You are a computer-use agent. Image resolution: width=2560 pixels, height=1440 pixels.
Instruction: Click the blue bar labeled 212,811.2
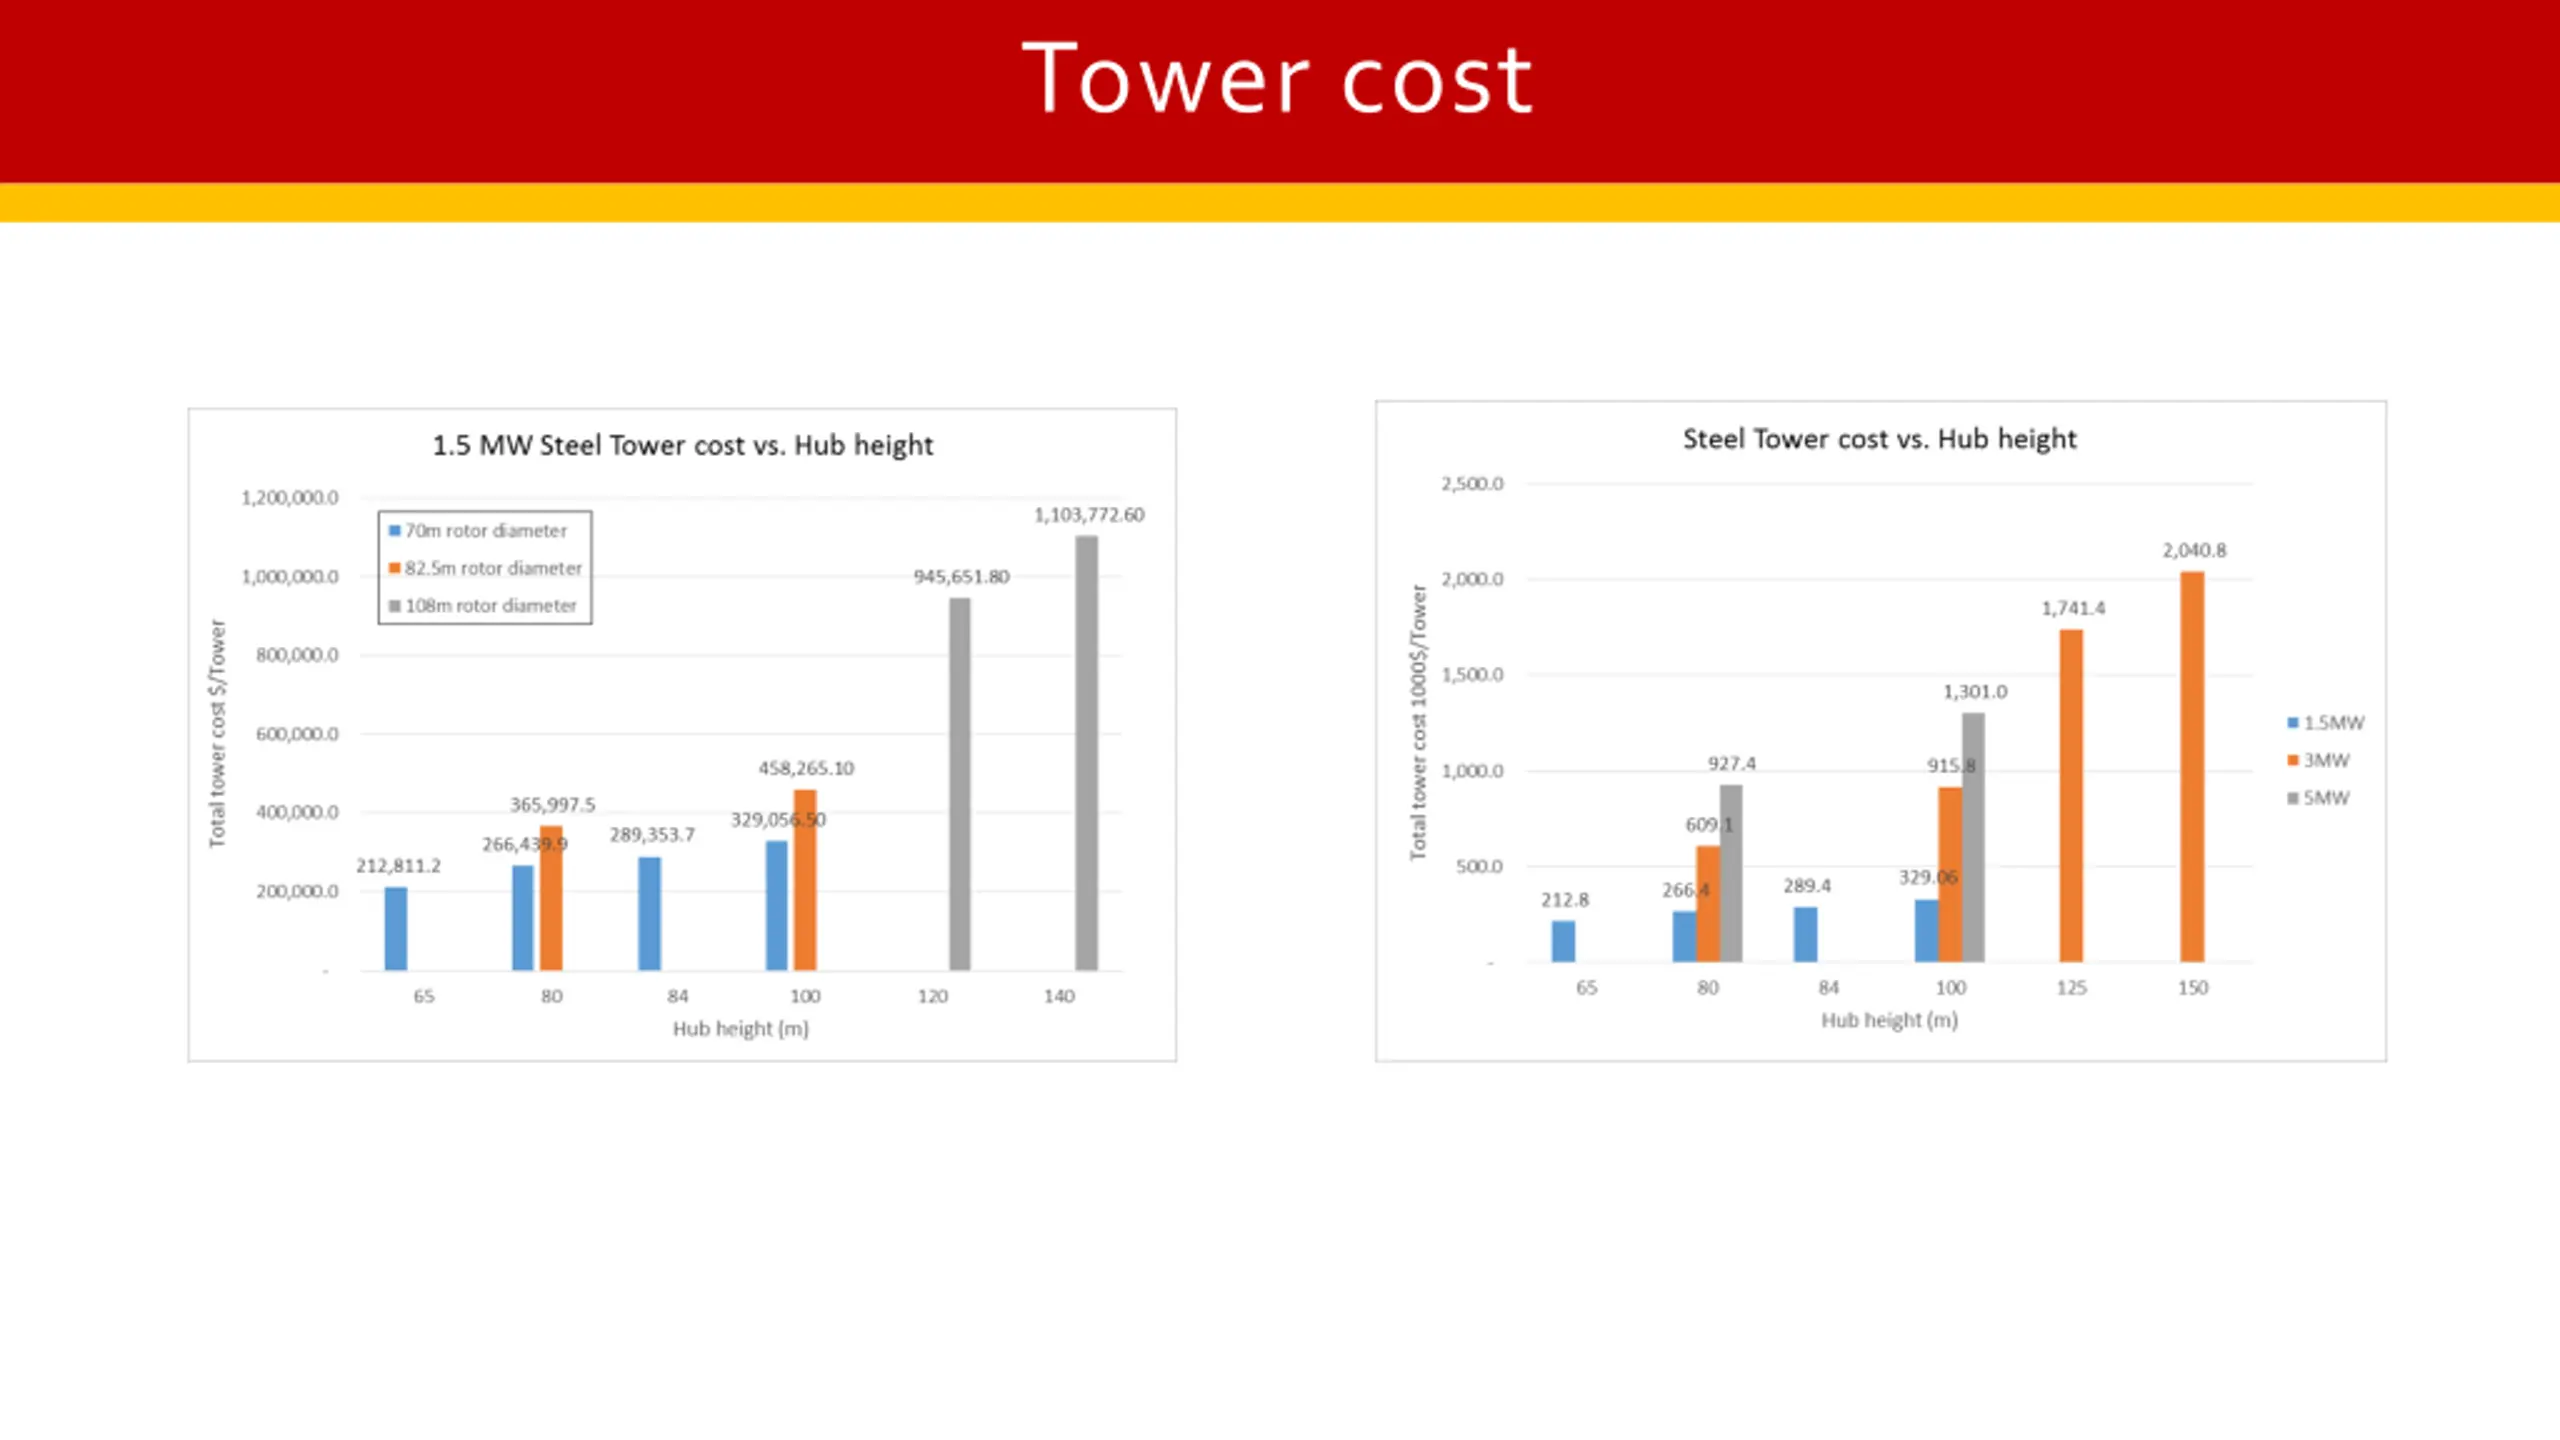[396, 928]
